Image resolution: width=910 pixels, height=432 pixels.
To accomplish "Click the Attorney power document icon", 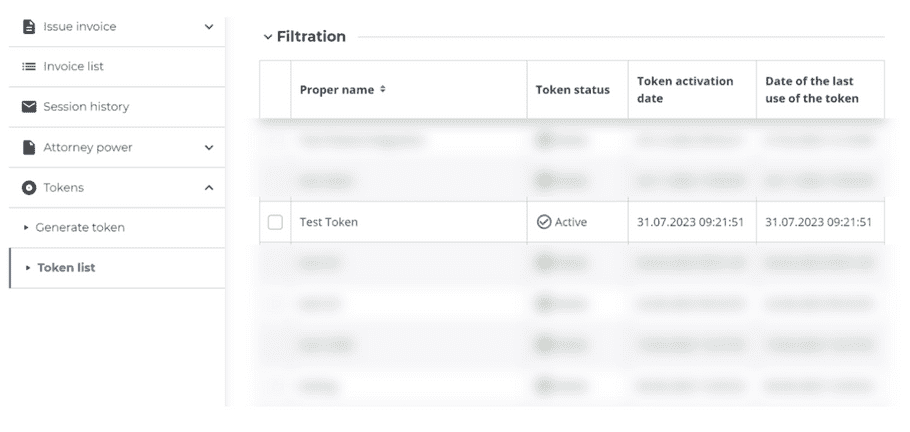I will click(x=29, y=148).
